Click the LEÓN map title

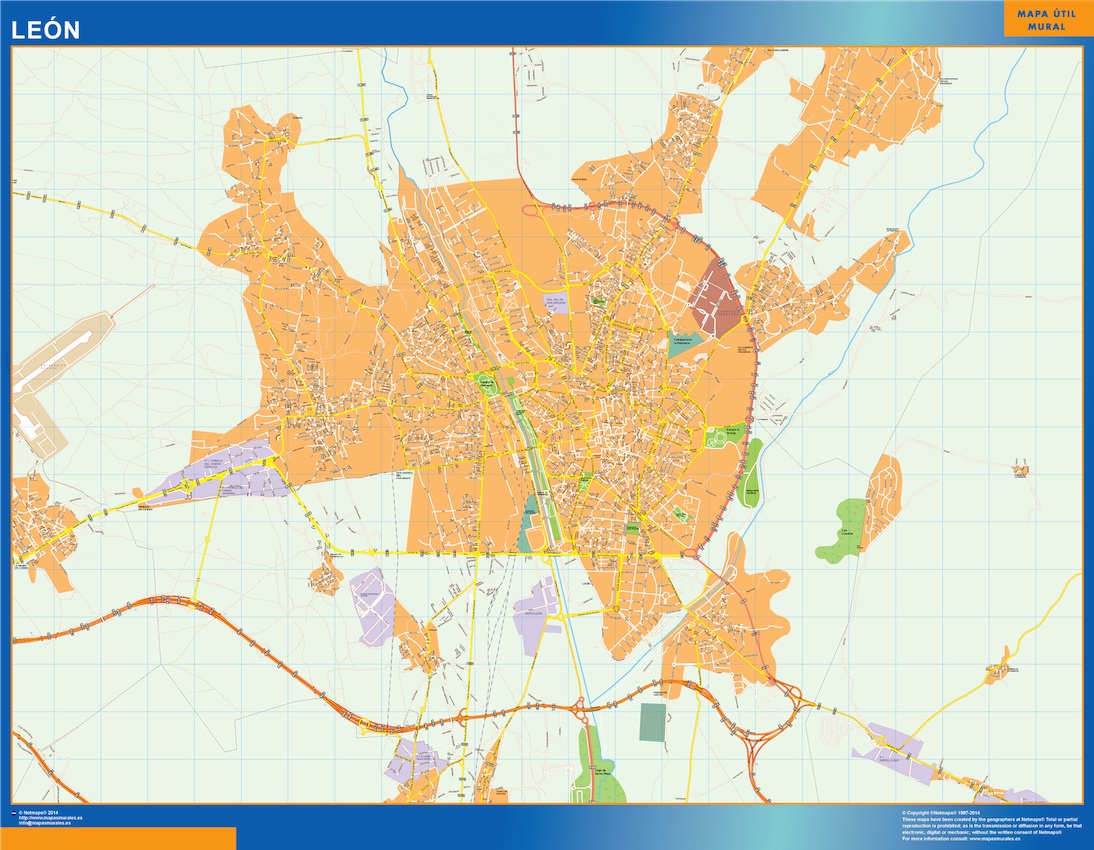tap(45, 31)
